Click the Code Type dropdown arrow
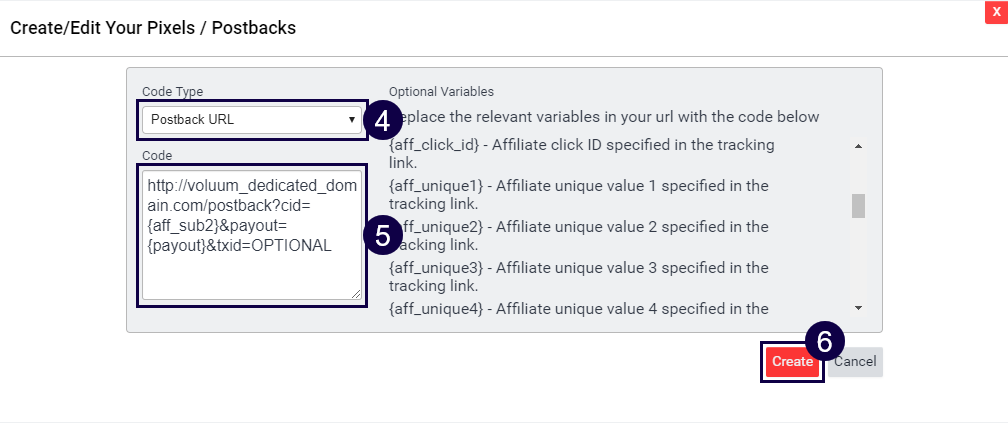This screenshot has height=423, width=1008. [x=351, y=120]
